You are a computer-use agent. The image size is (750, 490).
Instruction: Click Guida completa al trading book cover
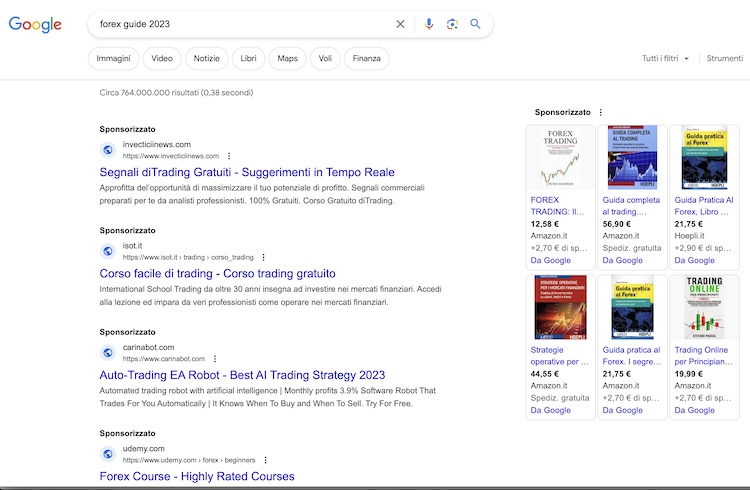(x=632, y=157)
